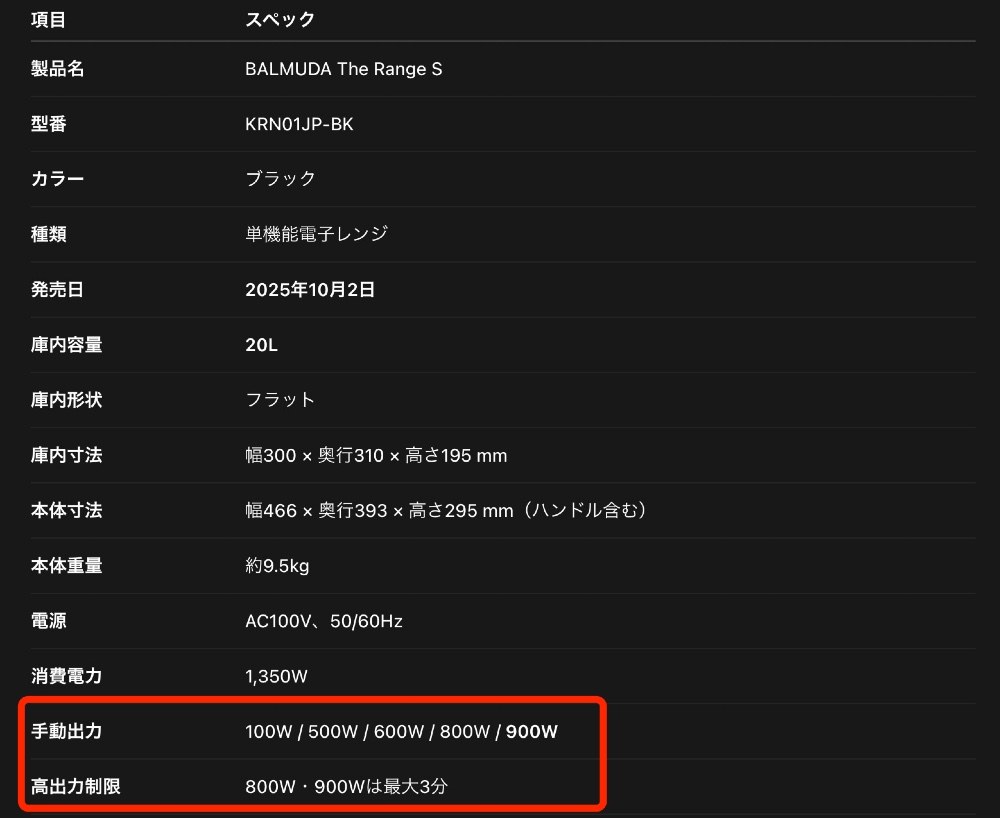
Task: Select release date 2025年10月2日
Action: 310,289
